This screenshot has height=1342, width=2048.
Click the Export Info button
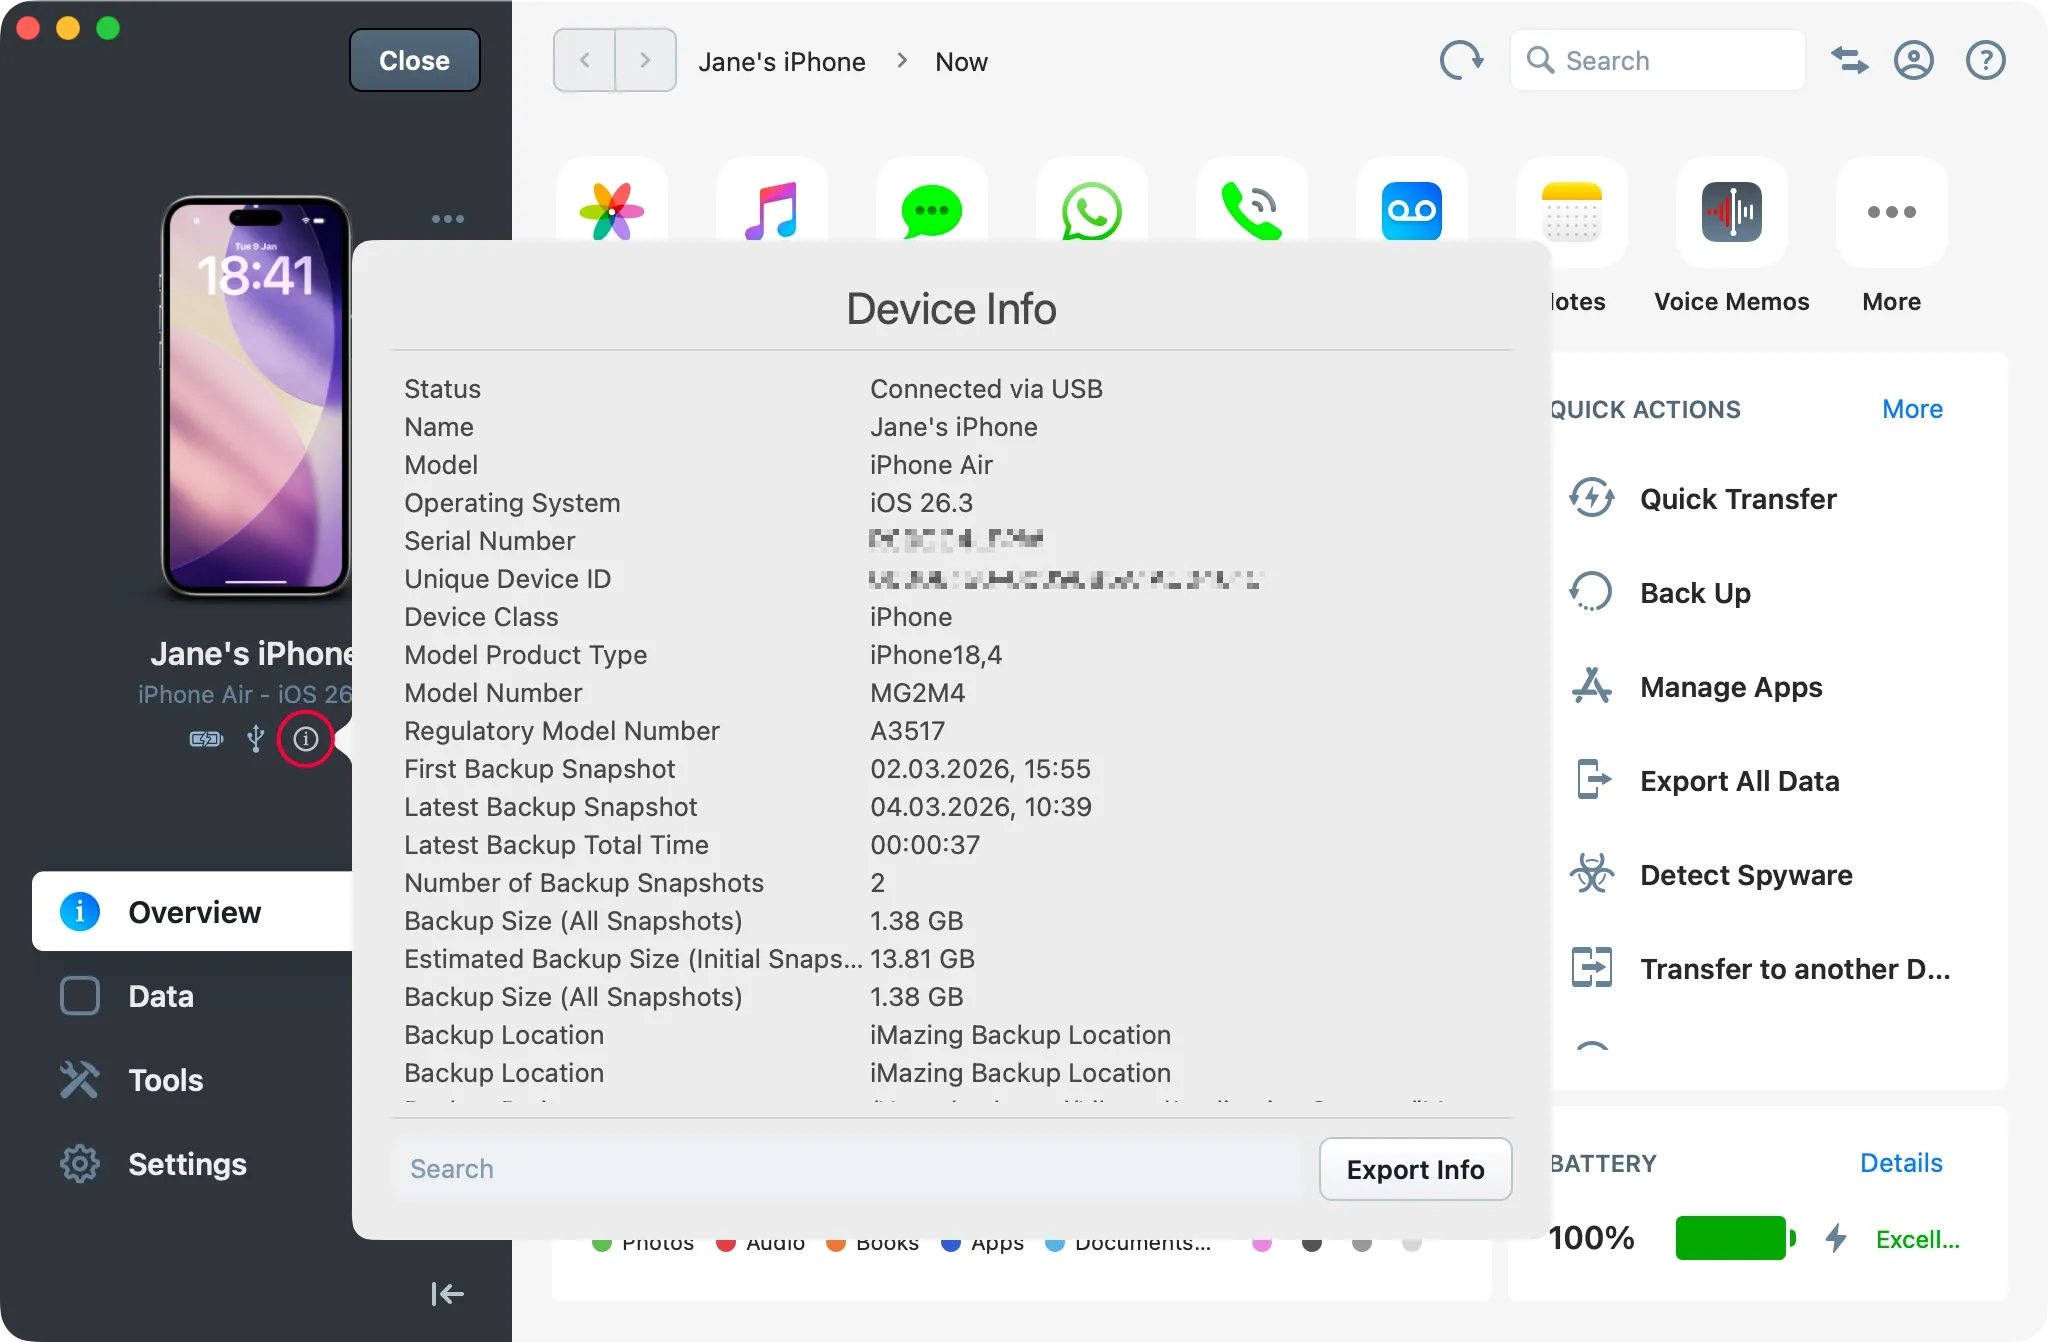pyautogui.click(x=1415, y=1169)
